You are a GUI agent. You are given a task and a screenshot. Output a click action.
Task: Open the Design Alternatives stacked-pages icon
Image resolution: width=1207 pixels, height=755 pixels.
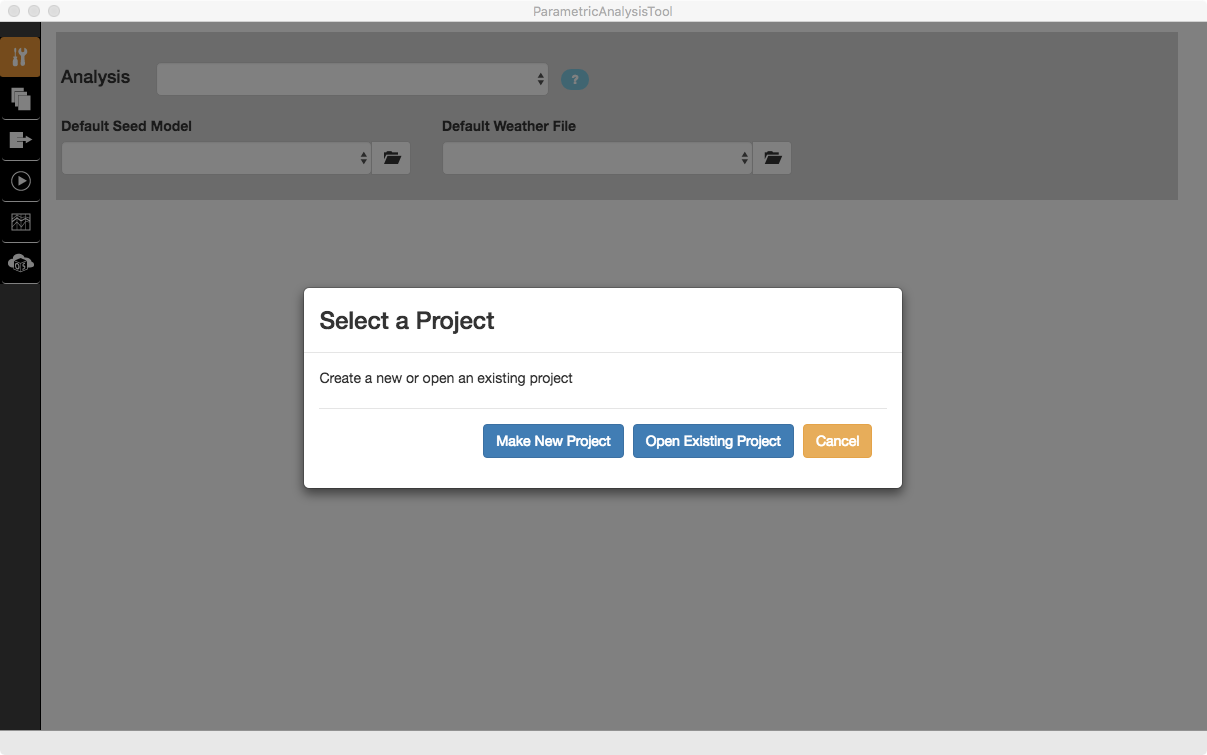click(20, 99)
